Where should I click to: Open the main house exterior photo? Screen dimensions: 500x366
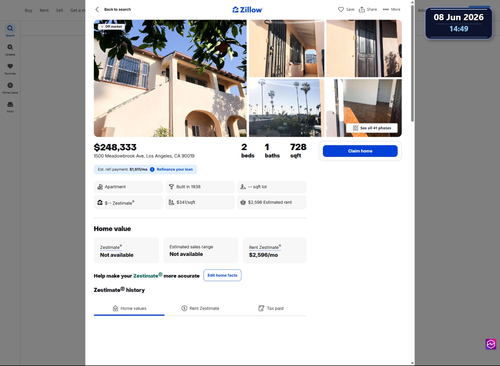170,78
